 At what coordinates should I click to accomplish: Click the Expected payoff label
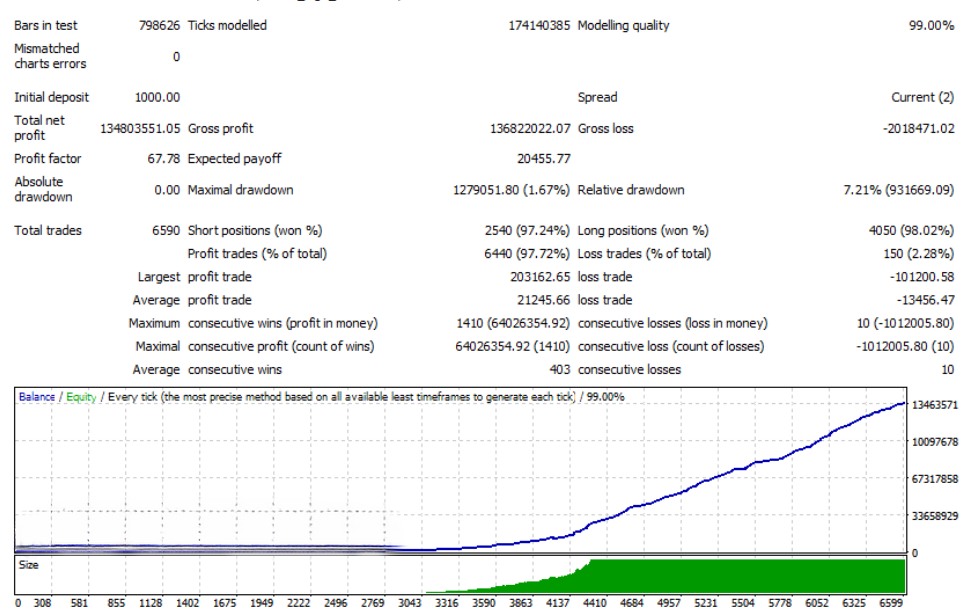[234, 159]
